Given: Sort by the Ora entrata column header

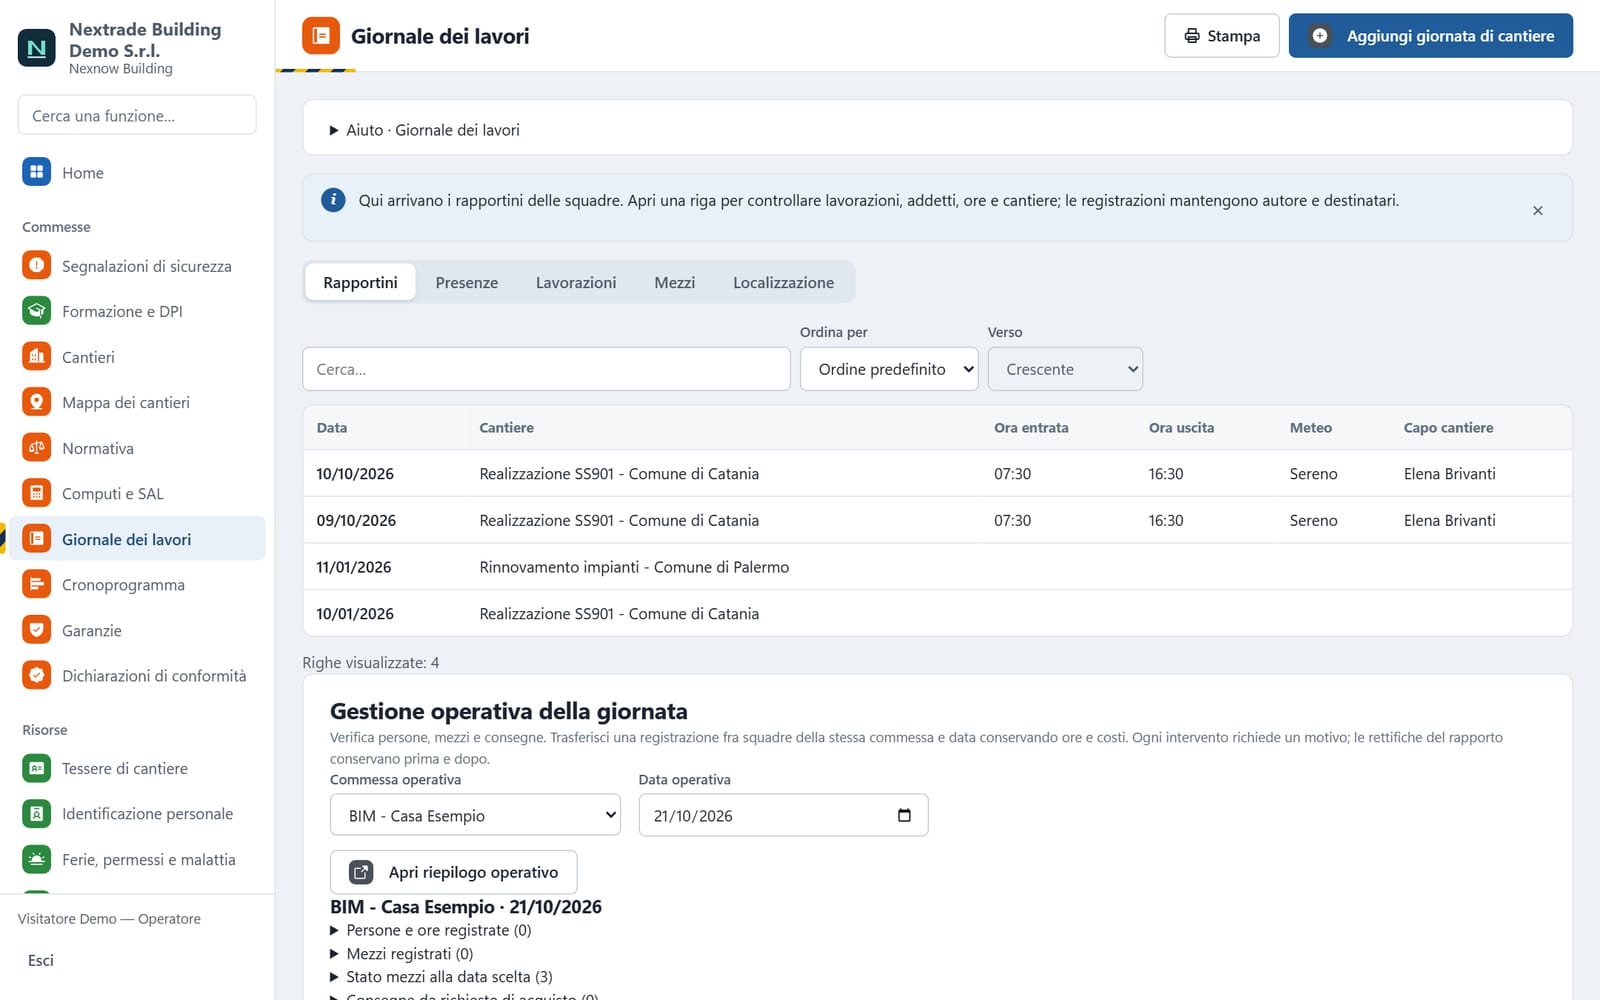Looking at the screenshot, I should tap(1031, 428).
